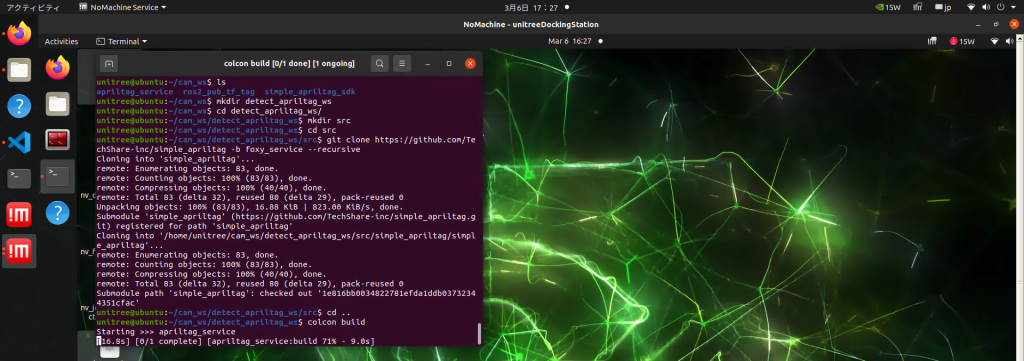Open Files from the host dock

(x=20, y=69)
